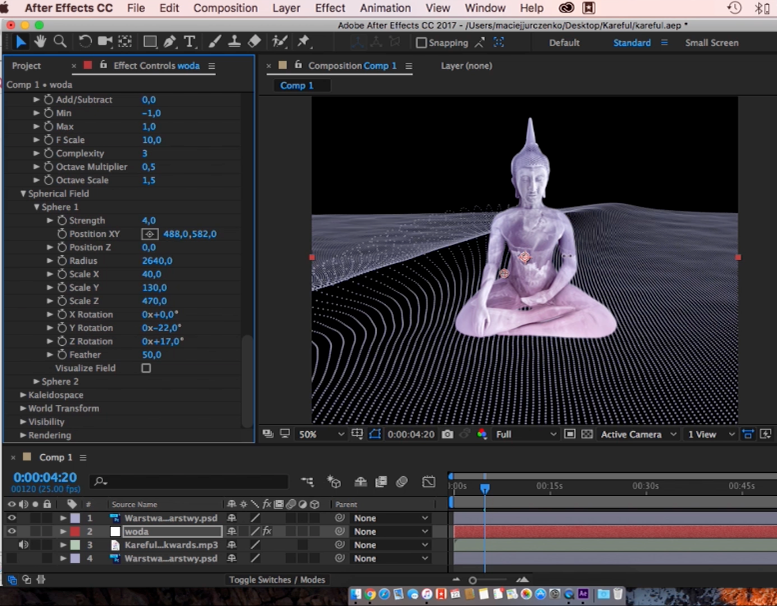Expand Kaleidospace group
The height and width of the screenshot is (606, 777).
pyautogui.click(x=23, y=395)
